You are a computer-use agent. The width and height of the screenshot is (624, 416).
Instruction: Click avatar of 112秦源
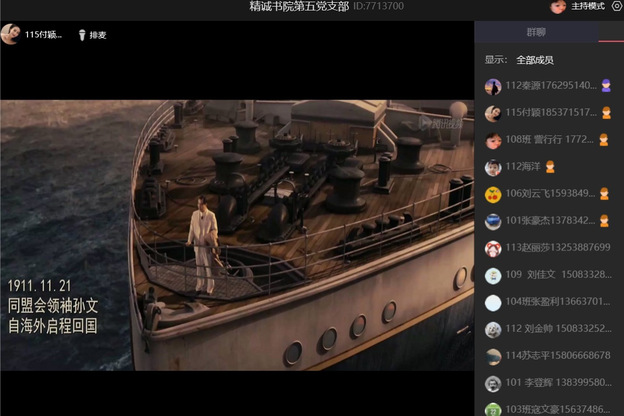click(x=493, y=86)
